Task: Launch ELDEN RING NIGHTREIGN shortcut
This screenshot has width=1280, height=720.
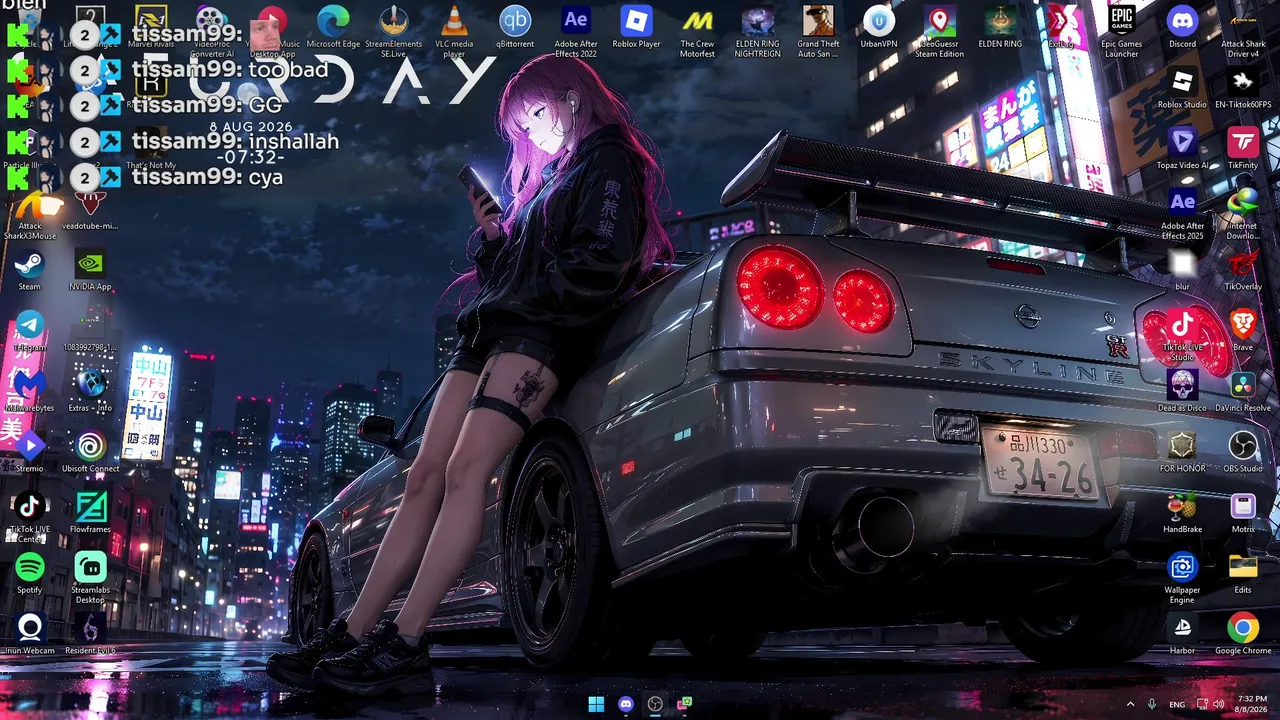Action: pyautogui.click(x=758, y=32)
